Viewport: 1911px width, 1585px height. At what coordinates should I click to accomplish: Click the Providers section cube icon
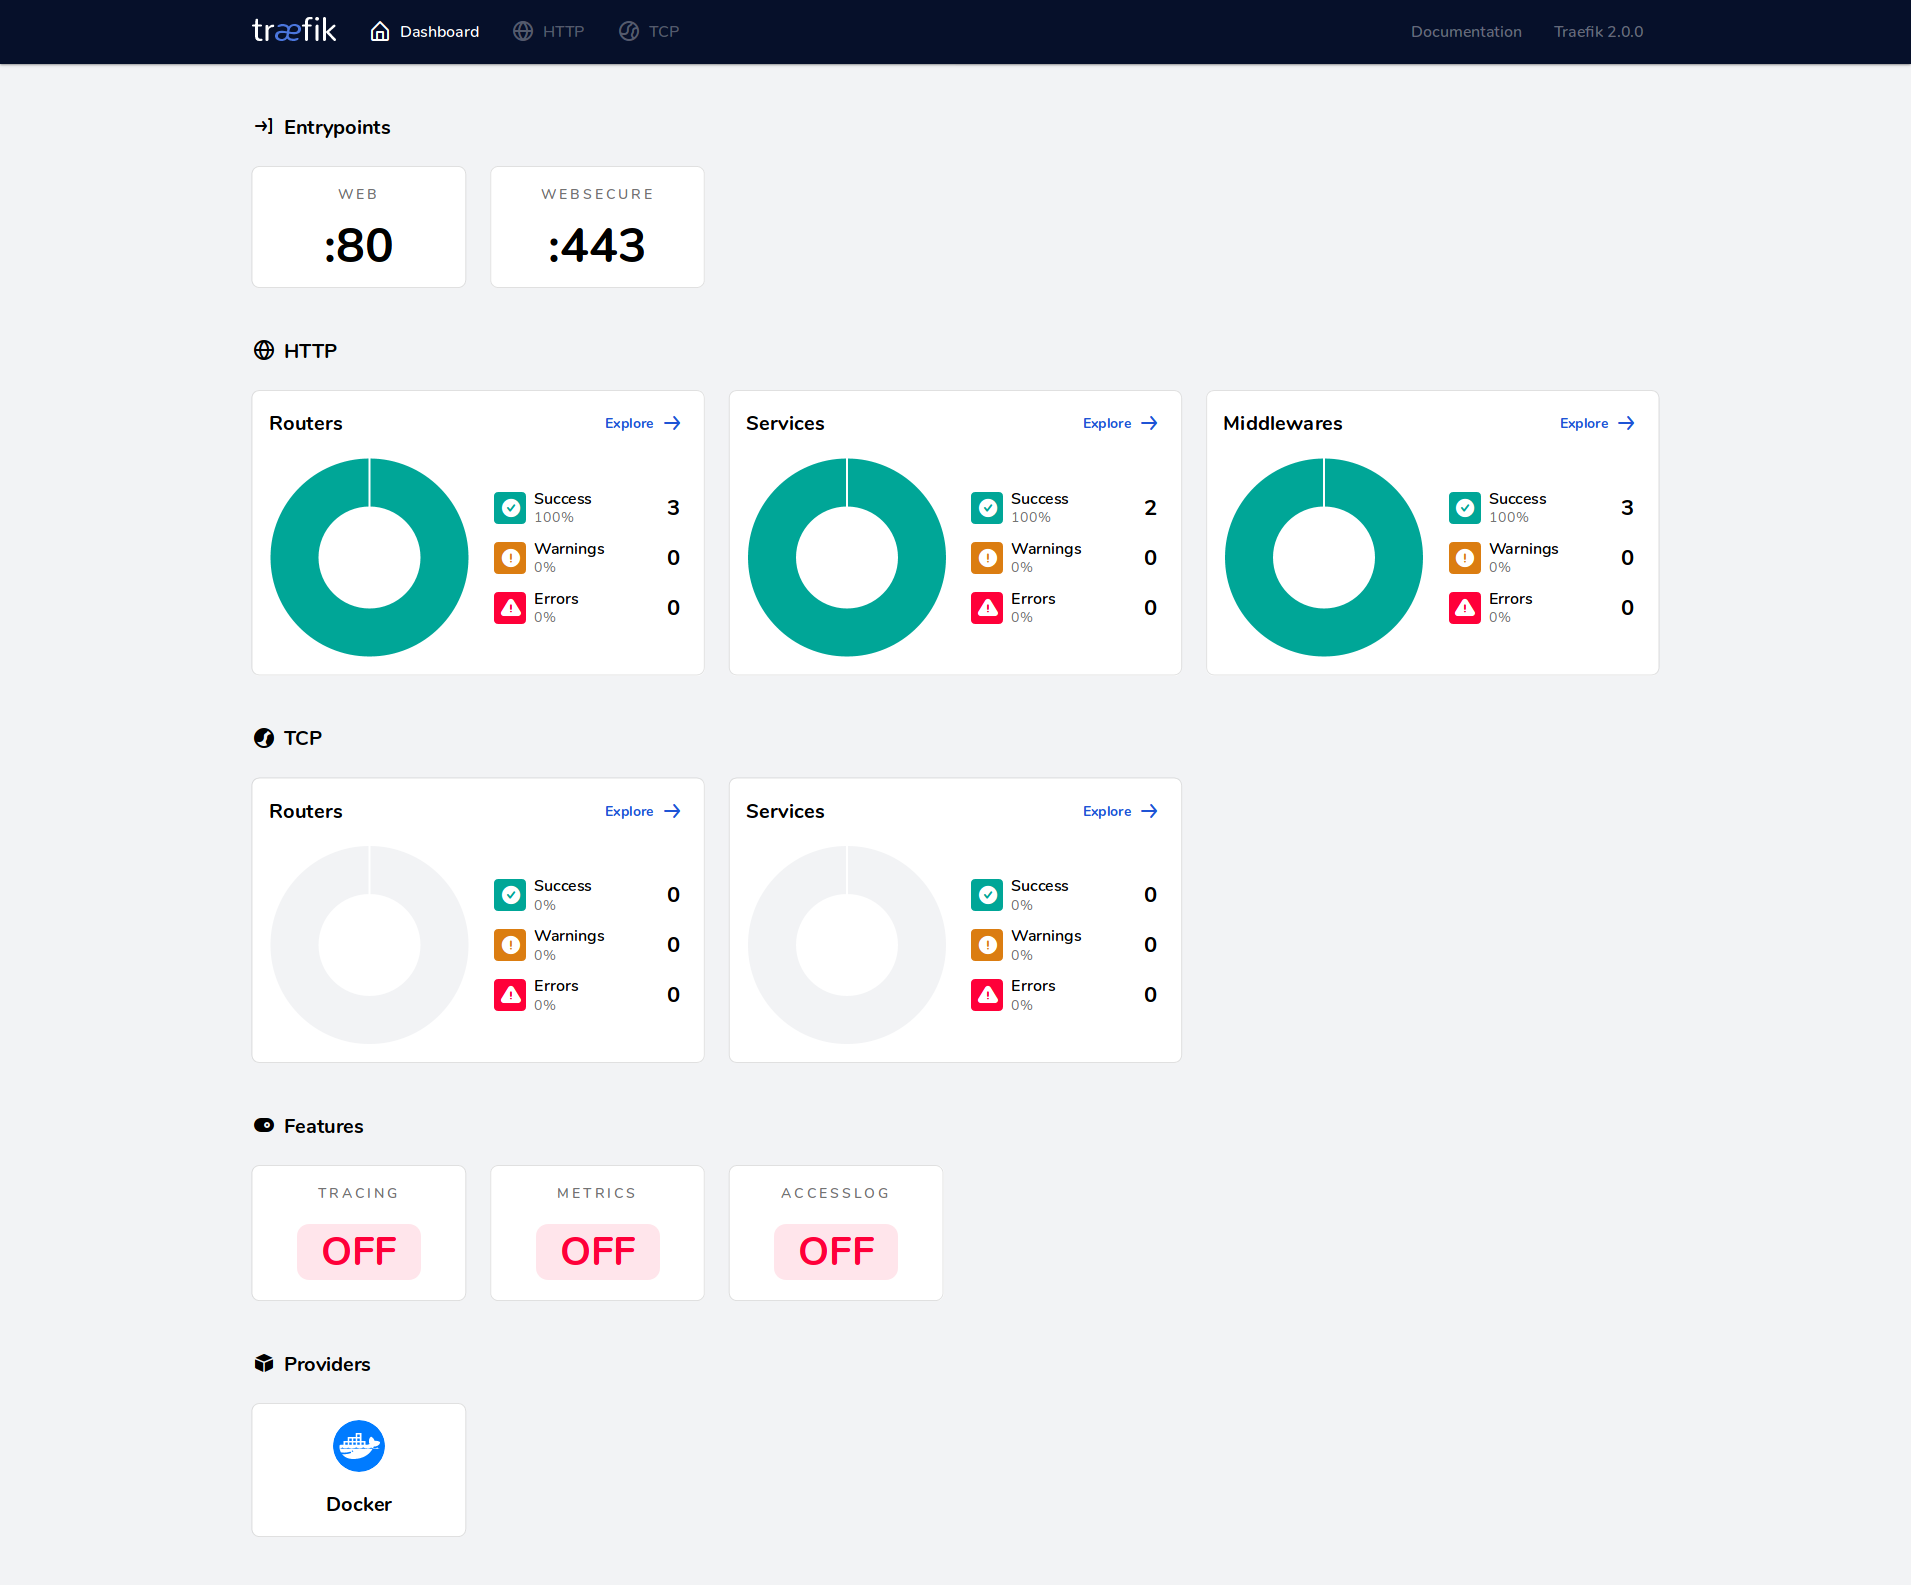(264, 1363)
